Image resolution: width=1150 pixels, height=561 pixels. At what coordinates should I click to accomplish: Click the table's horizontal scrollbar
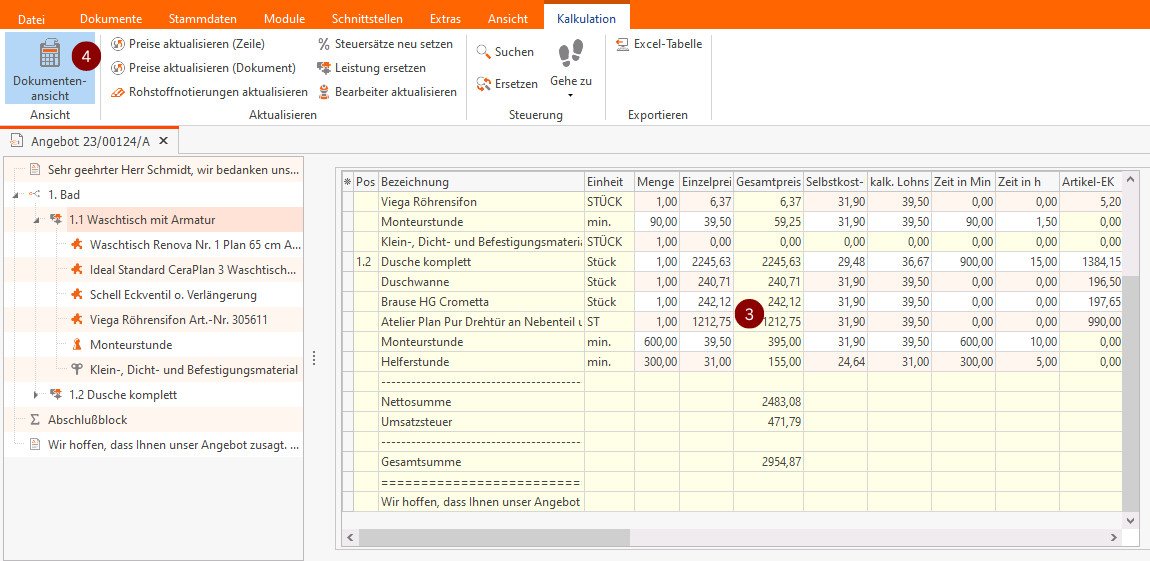494,538
